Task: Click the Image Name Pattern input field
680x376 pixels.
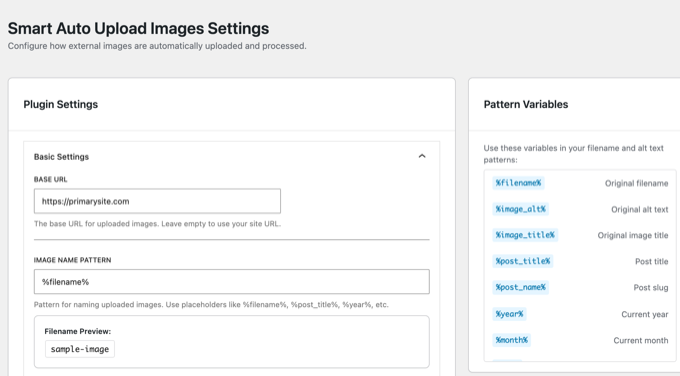Action: (x=232, y=281)
